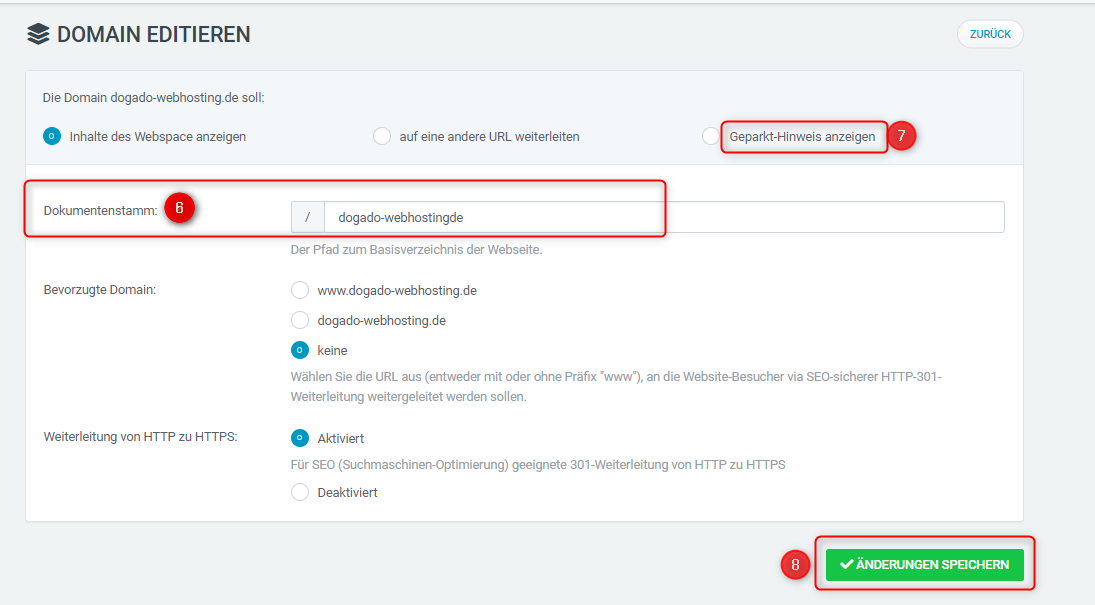1095x605 pixels.
Task: Click the 'Wählen Sie die URL aus' help text
Action: tap(616, 386)
